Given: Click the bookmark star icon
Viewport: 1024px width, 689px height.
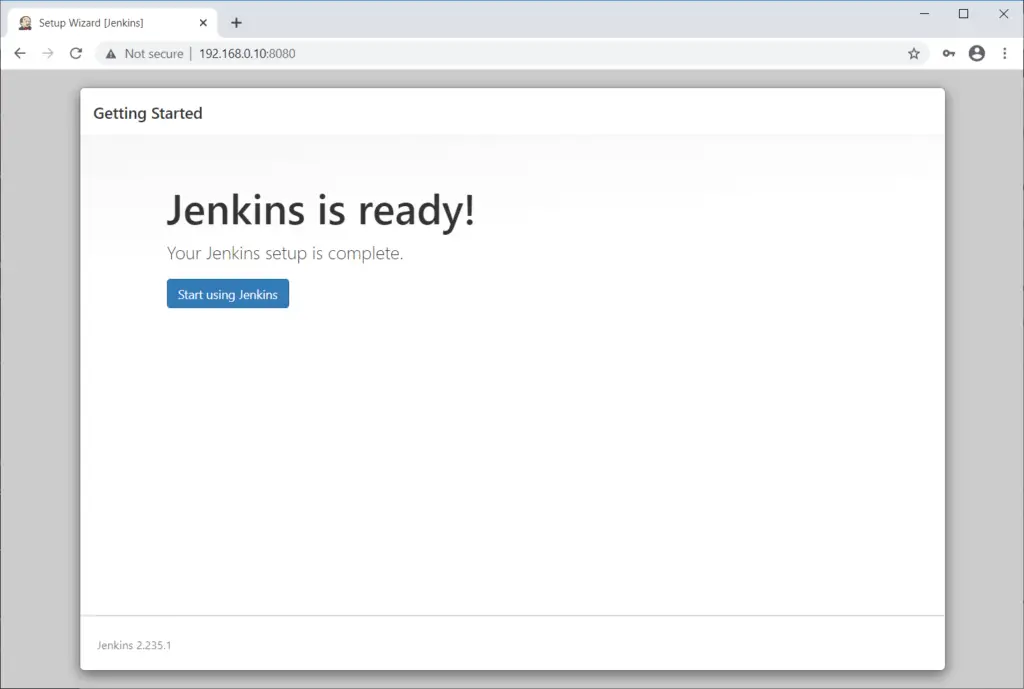Looking at the screenshot, I should point(913,53).
